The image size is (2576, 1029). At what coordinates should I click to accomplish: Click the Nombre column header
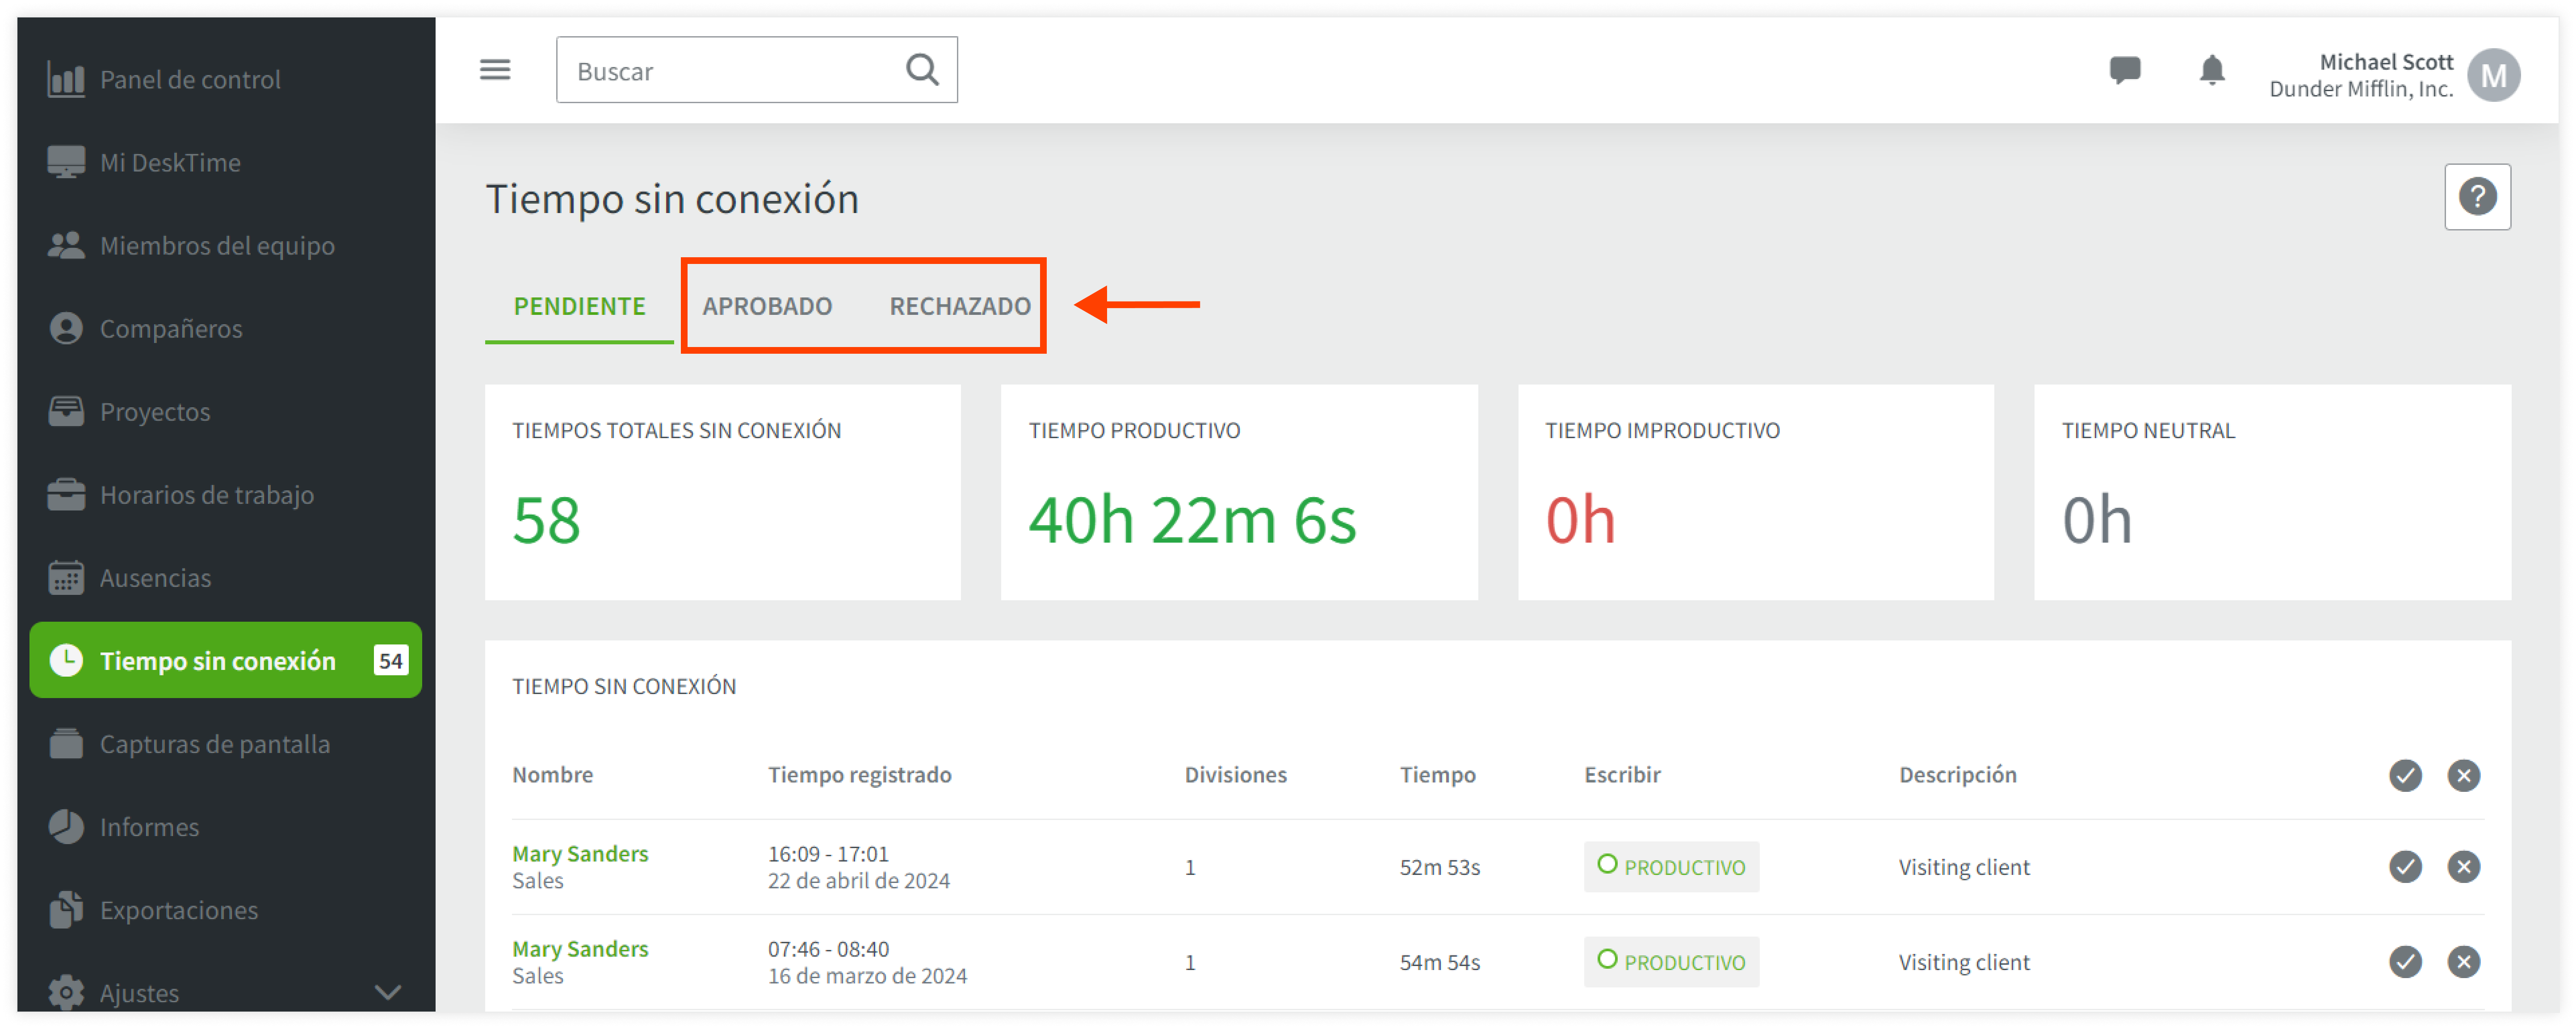coord(552,774)
